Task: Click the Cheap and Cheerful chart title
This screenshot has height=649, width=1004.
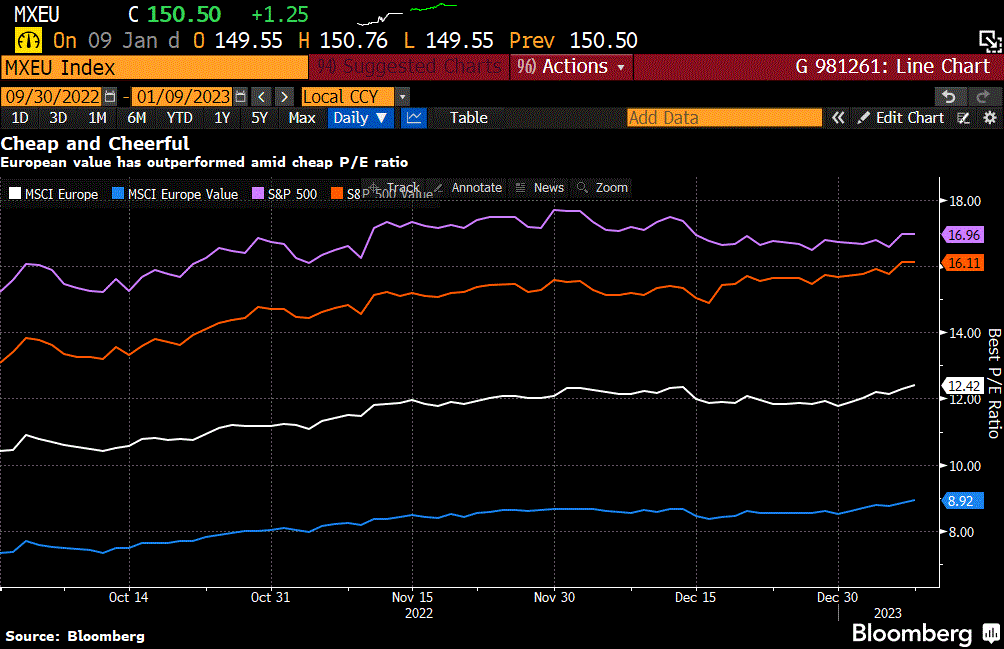Action: pyautogui.click(x=95, y=143)
